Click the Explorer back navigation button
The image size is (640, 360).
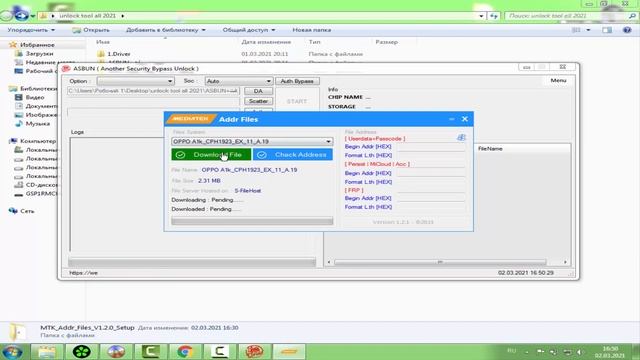[7, 16]
